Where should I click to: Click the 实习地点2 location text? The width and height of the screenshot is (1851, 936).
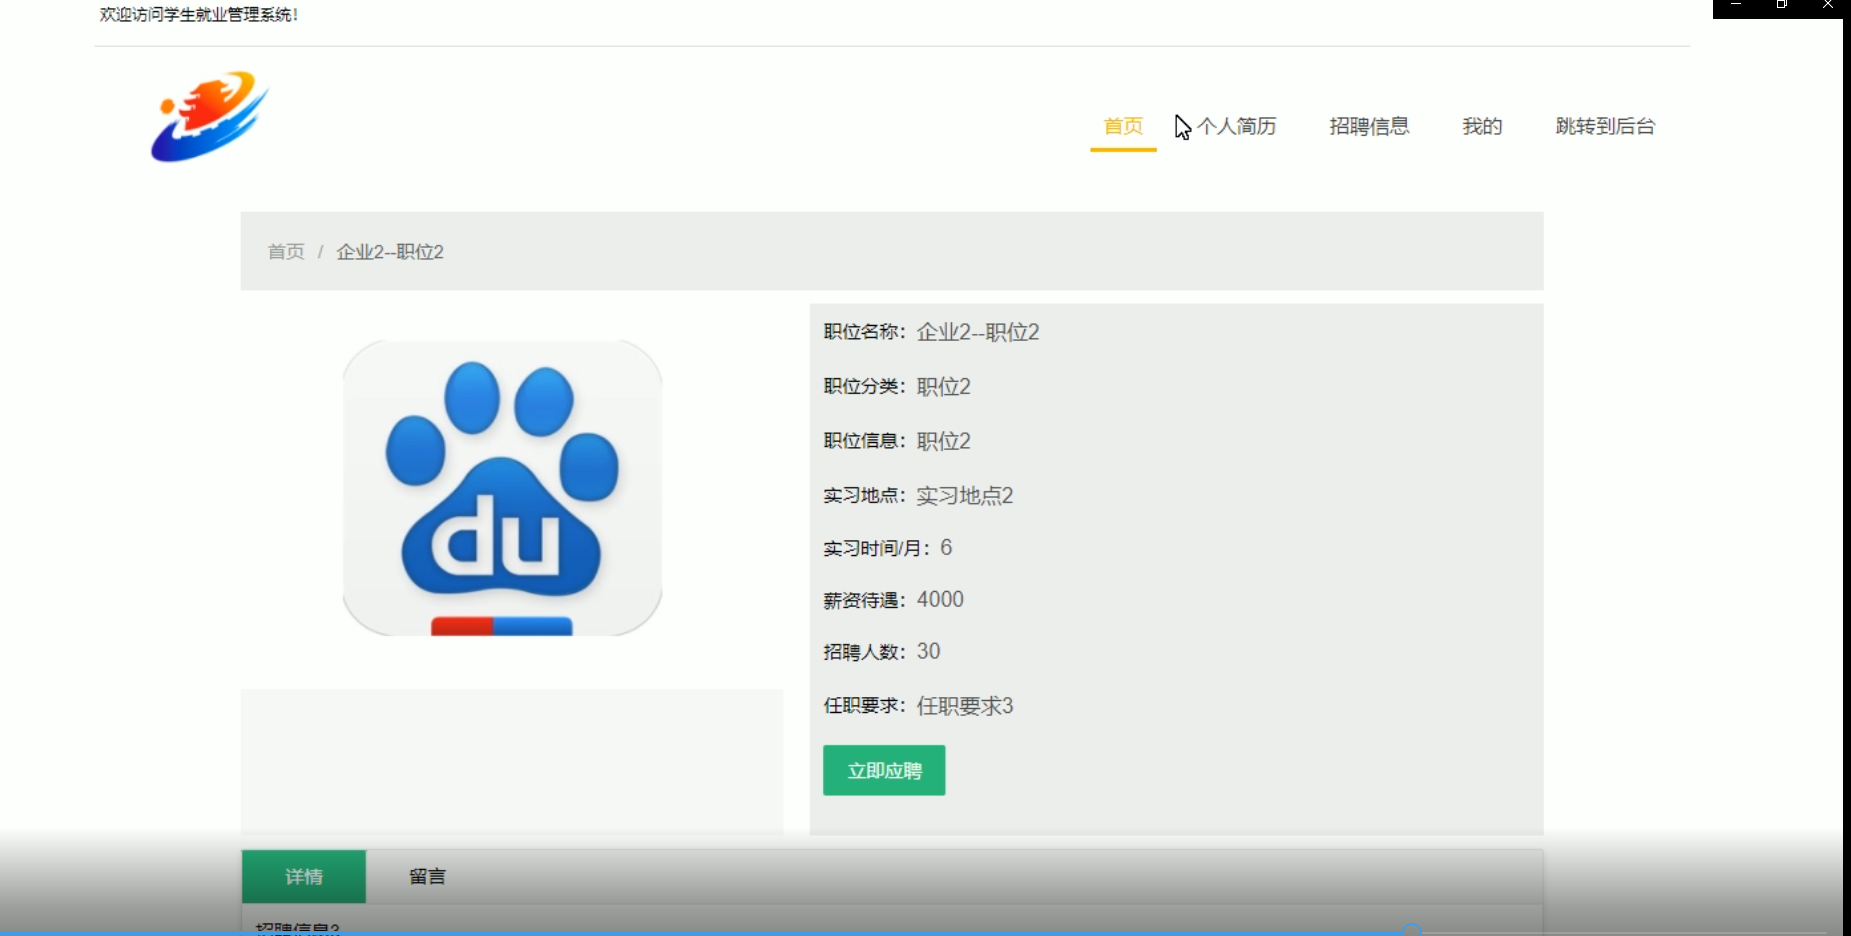click(x=965, y=496)
